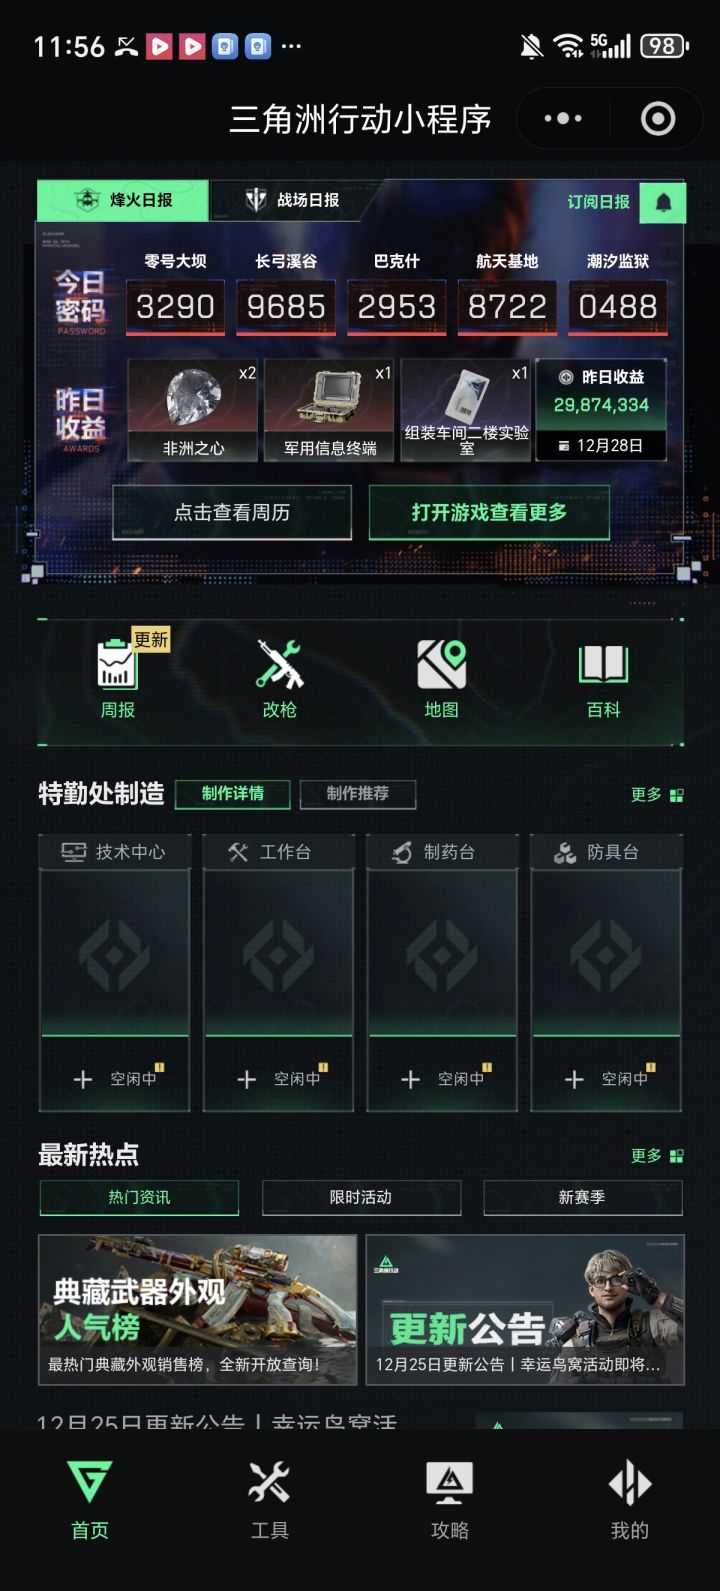Toggle the 订阅日报 bell subscription

[x=662, y=203]
